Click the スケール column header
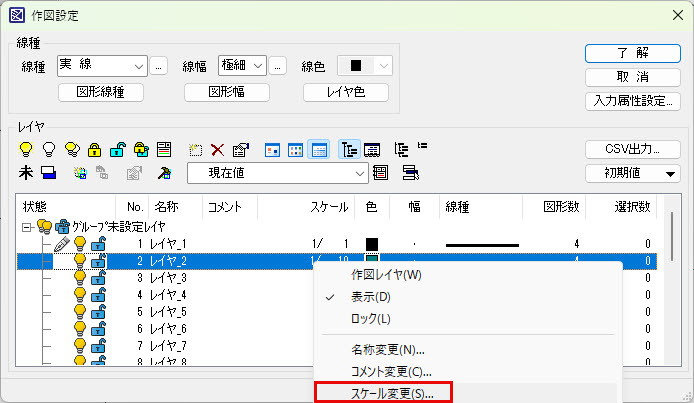 click(x=328, y=207)
